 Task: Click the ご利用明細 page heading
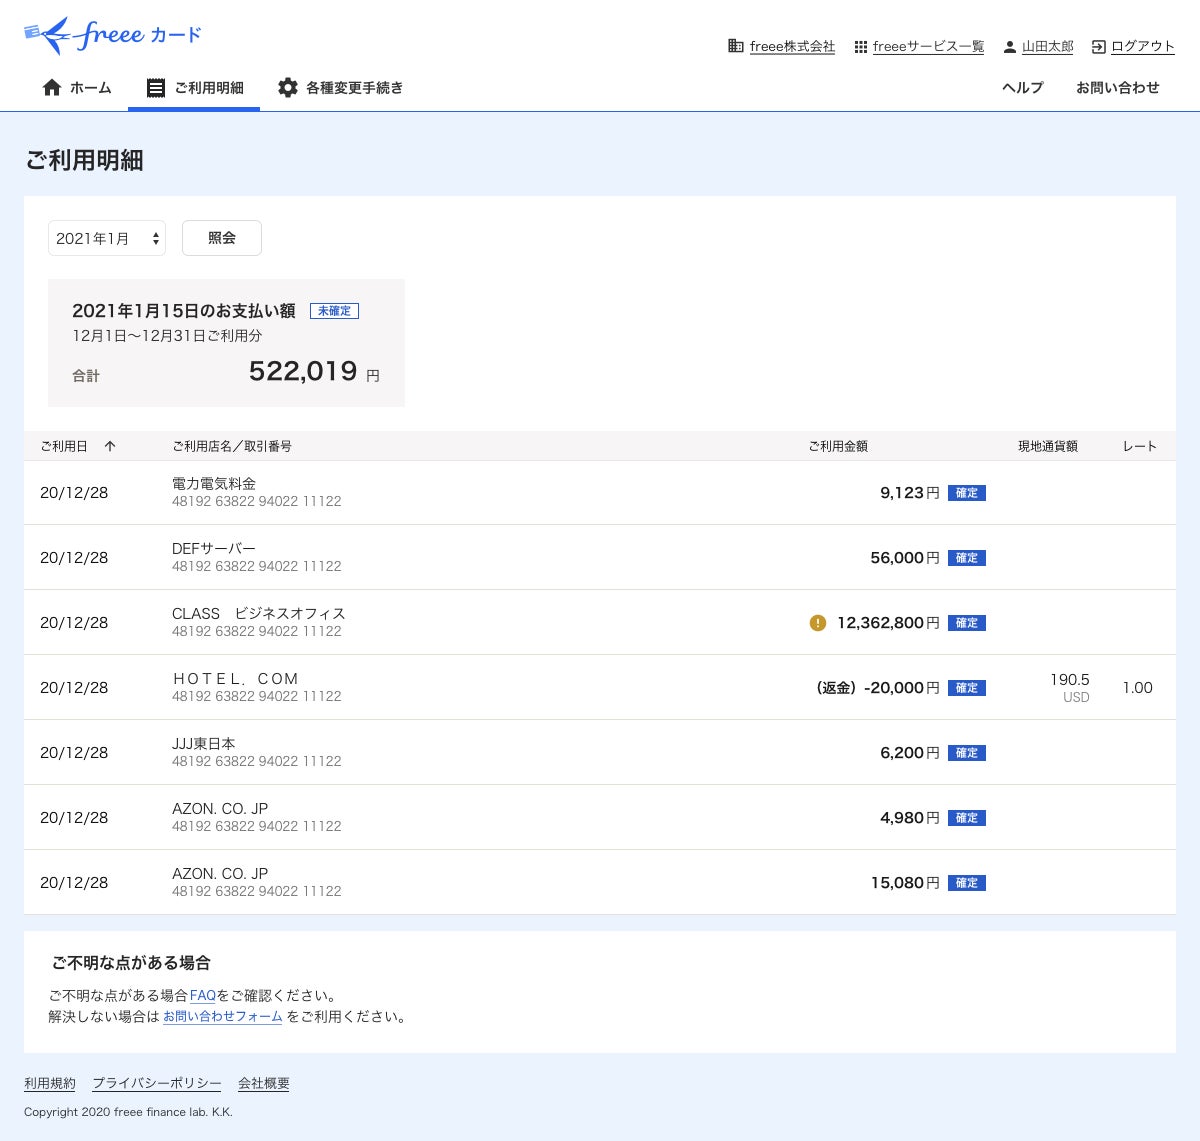(x=84, y=160)
